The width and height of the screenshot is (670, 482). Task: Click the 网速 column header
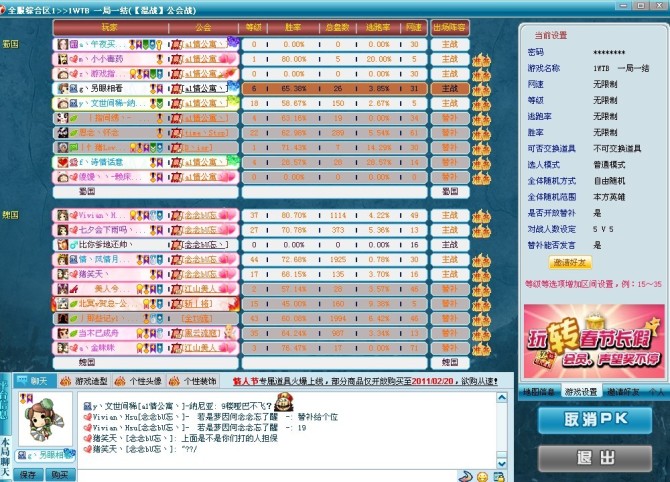[x=414, y=27]
